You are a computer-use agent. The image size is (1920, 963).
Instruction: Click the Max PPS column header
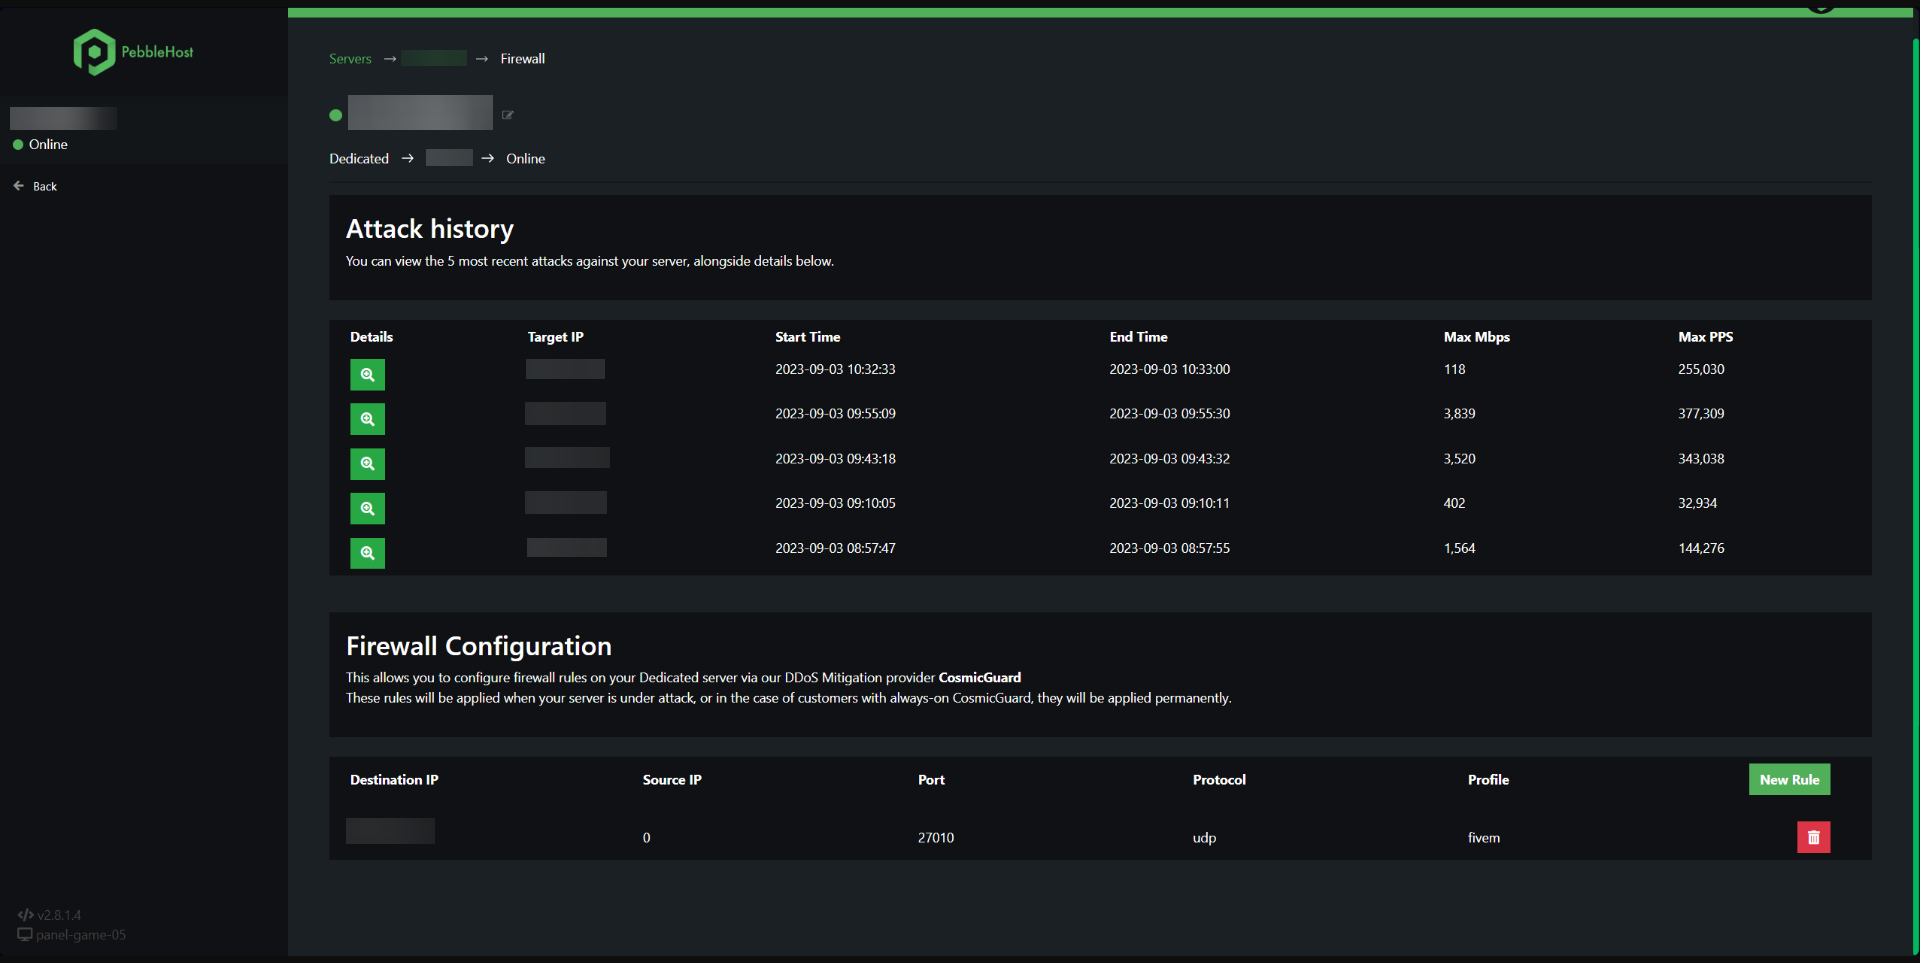tap(1705, 337)
